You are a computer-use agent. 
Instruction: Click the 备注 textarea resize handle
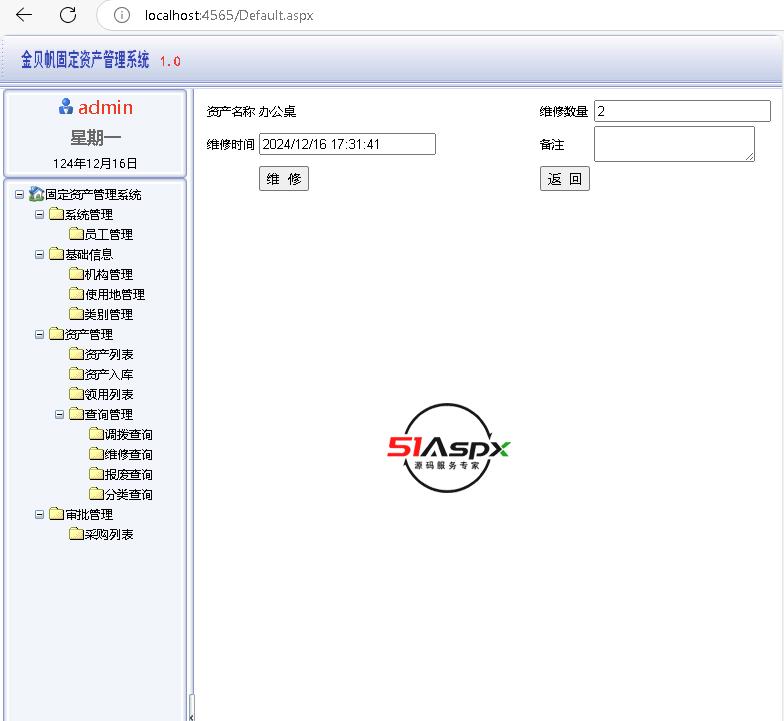pyautogui.click(x=750, y=156)
